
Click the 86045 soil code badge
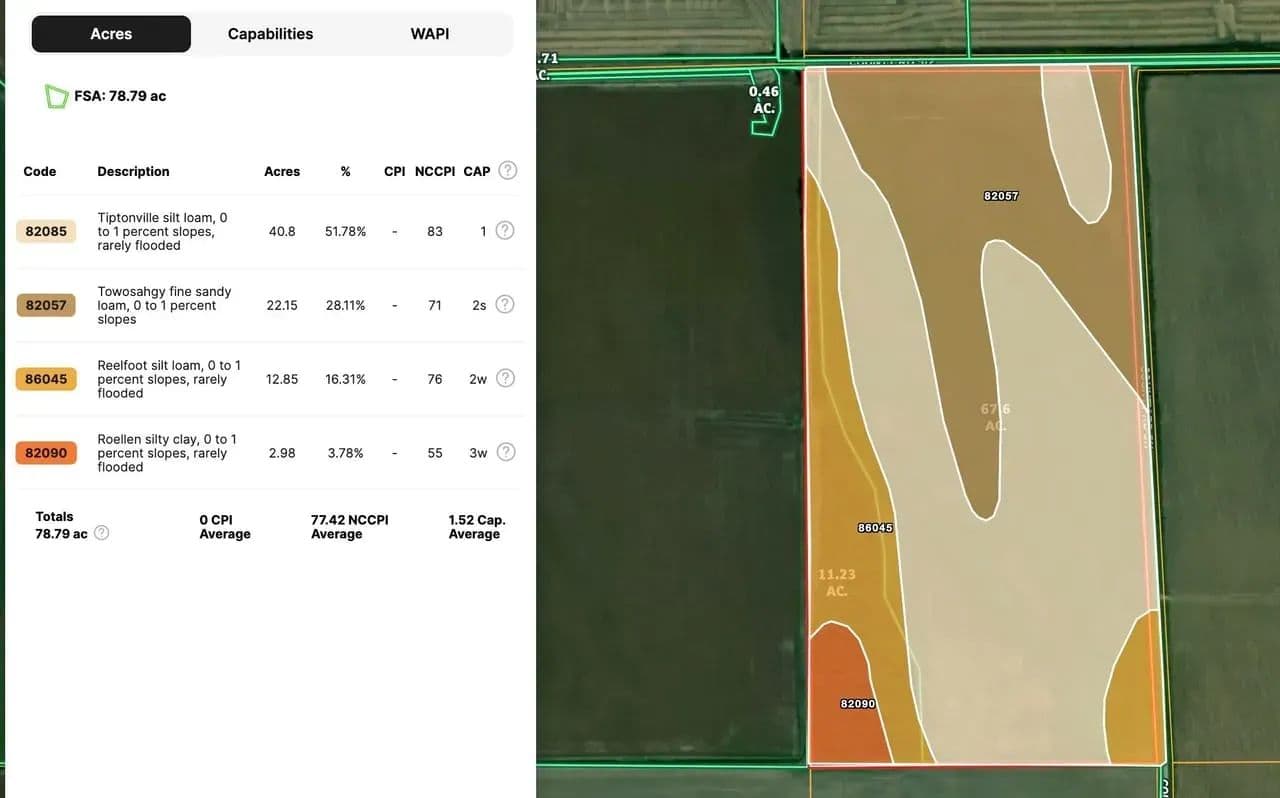coord(46,379)
